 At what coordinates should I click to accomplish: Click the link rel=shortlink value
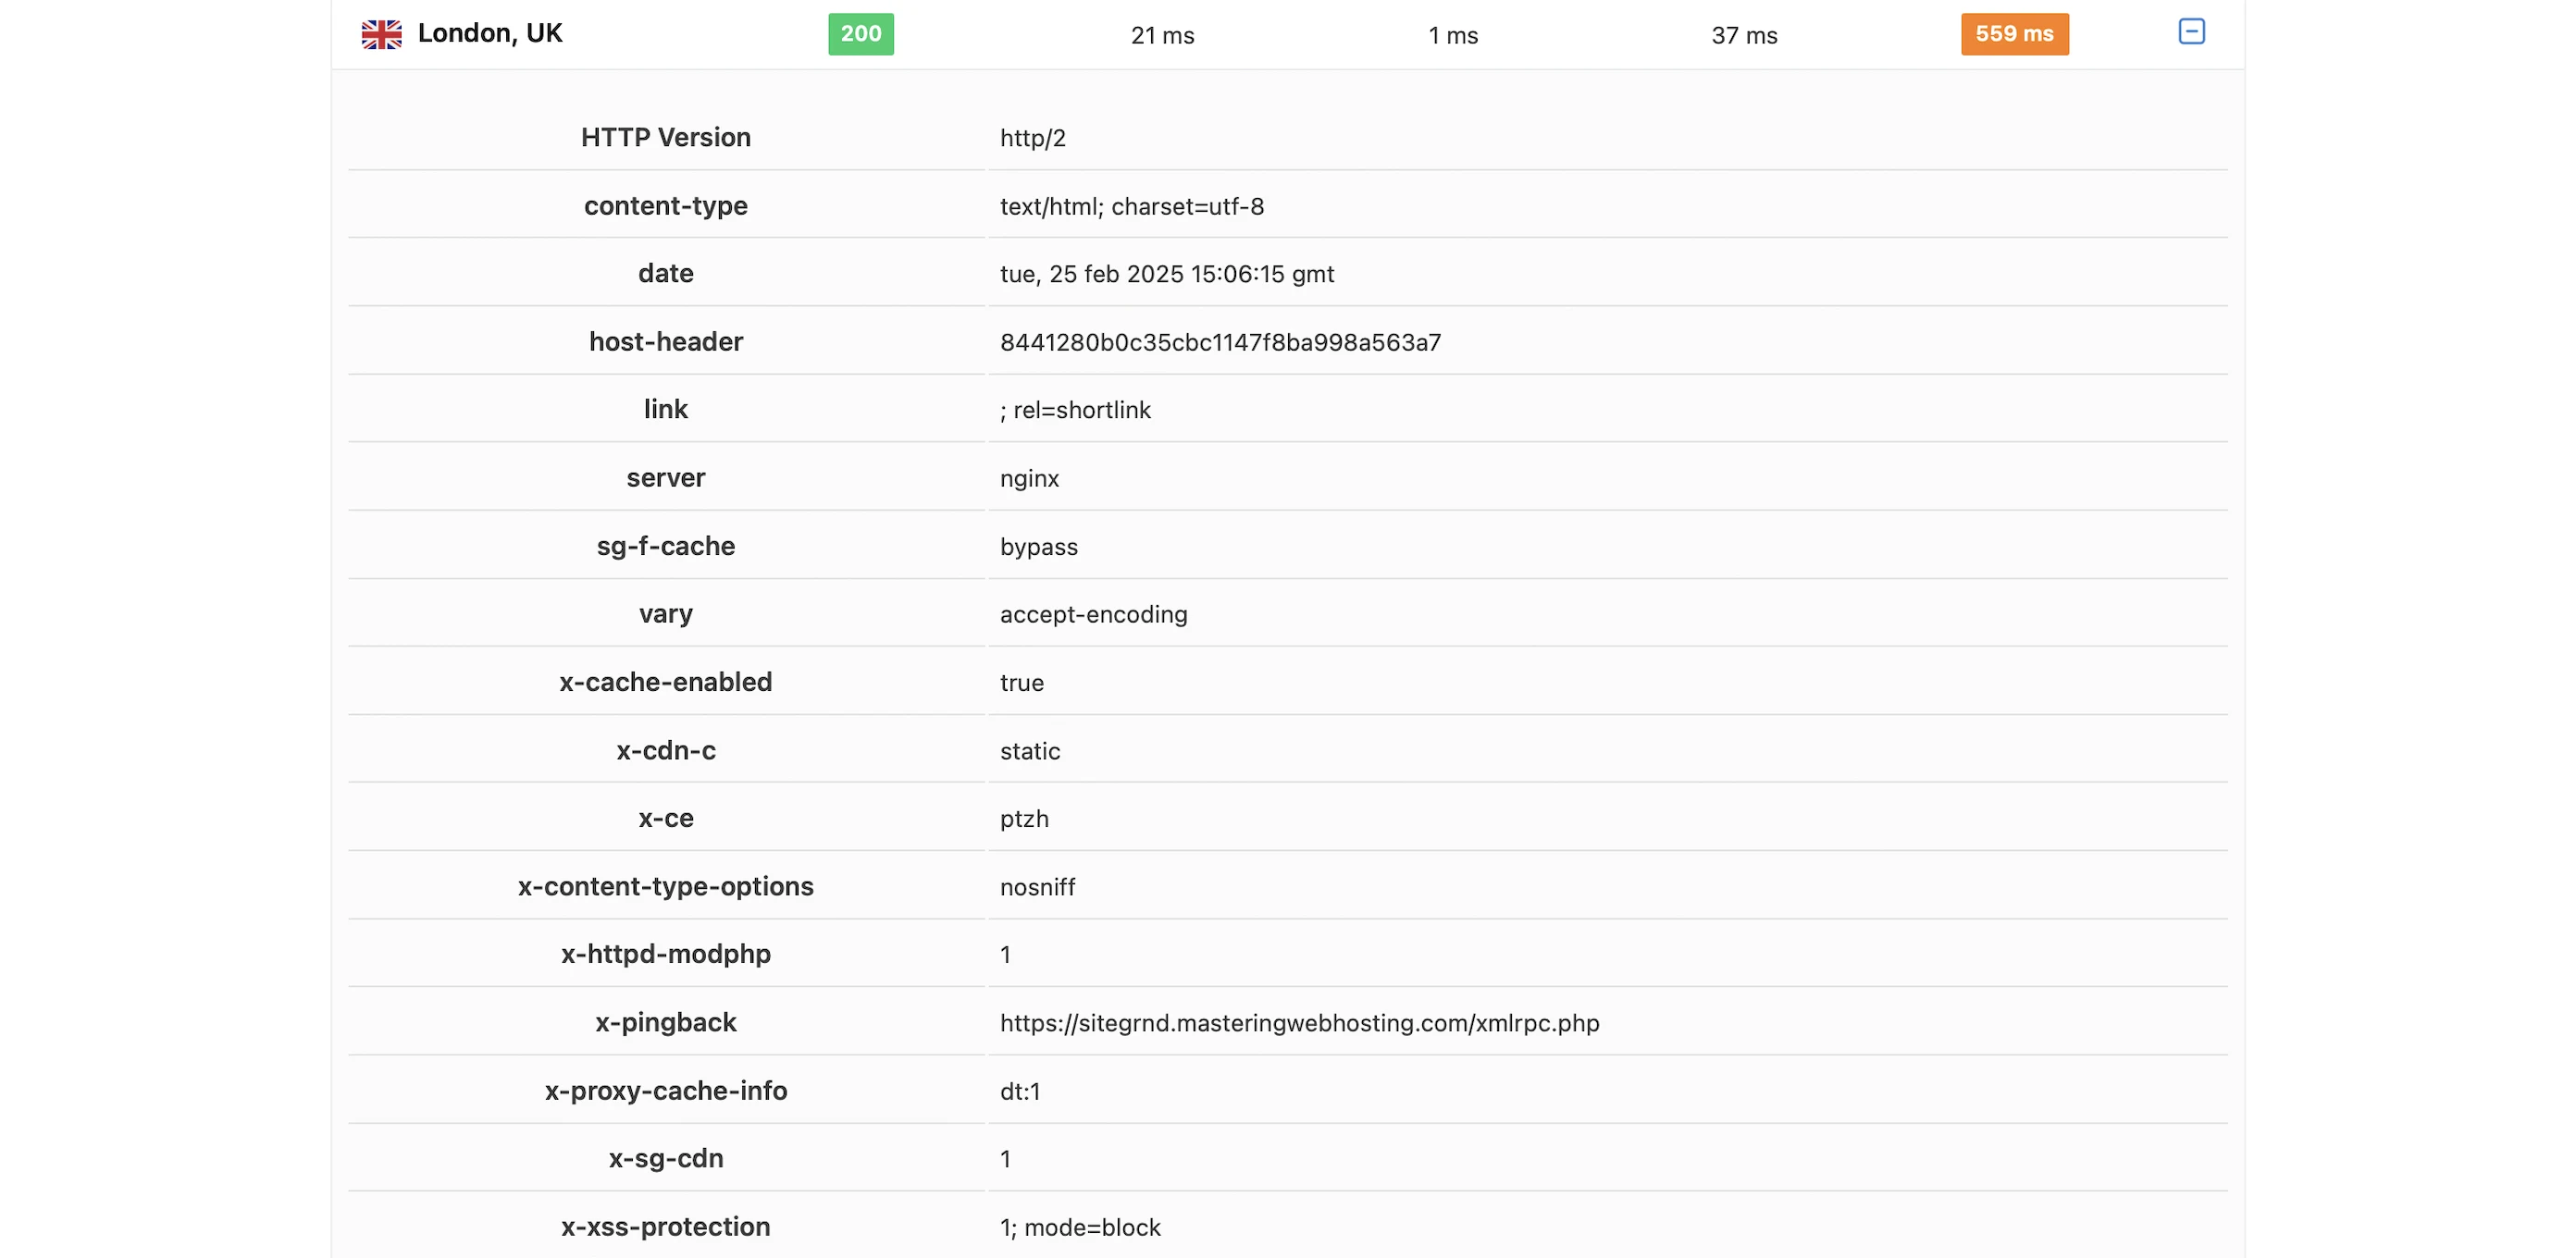point(1075,410)
